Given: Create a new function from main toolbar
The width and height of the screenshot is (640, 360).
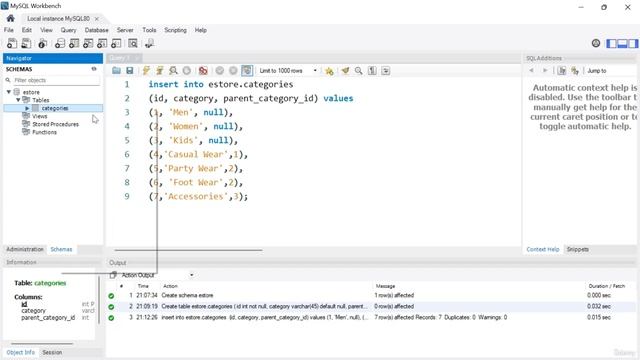Looking at the screenshot, I should (x=116, y=43).
